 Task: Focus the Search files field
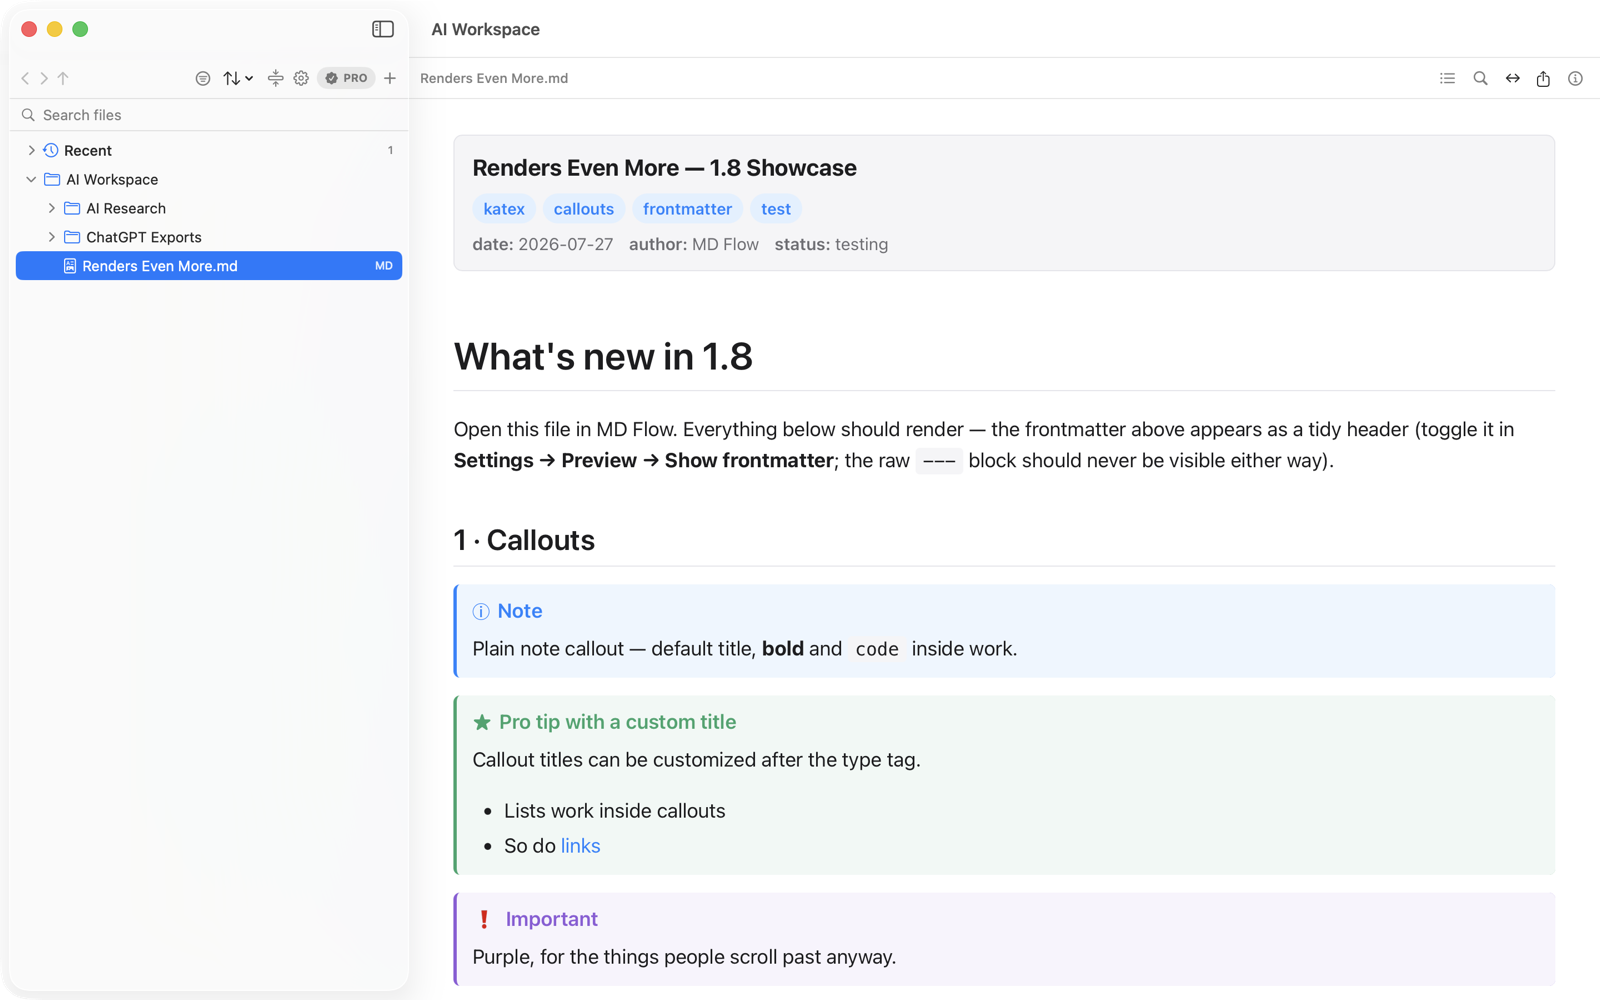tap(209, 115)
